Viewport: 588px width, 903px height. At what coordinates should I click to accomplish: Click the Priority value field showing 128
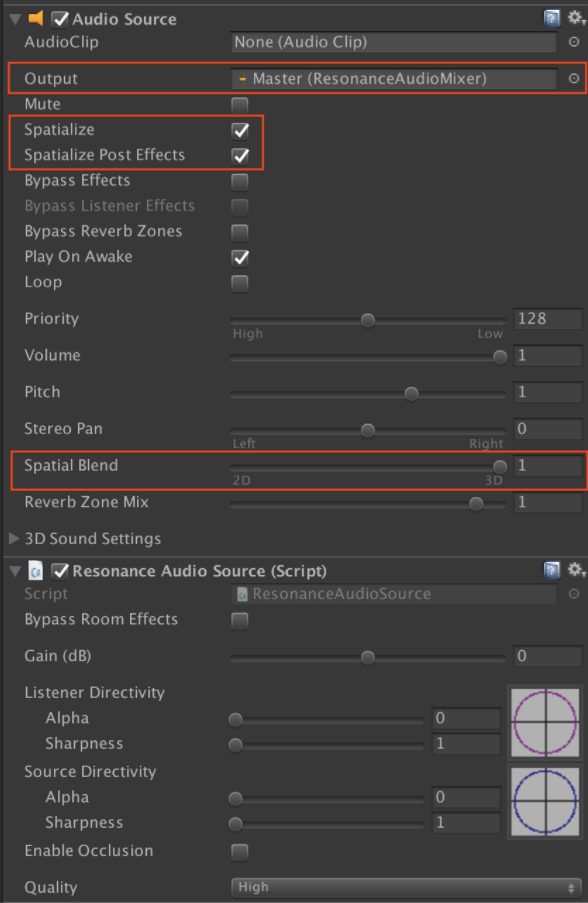(548, 318)
